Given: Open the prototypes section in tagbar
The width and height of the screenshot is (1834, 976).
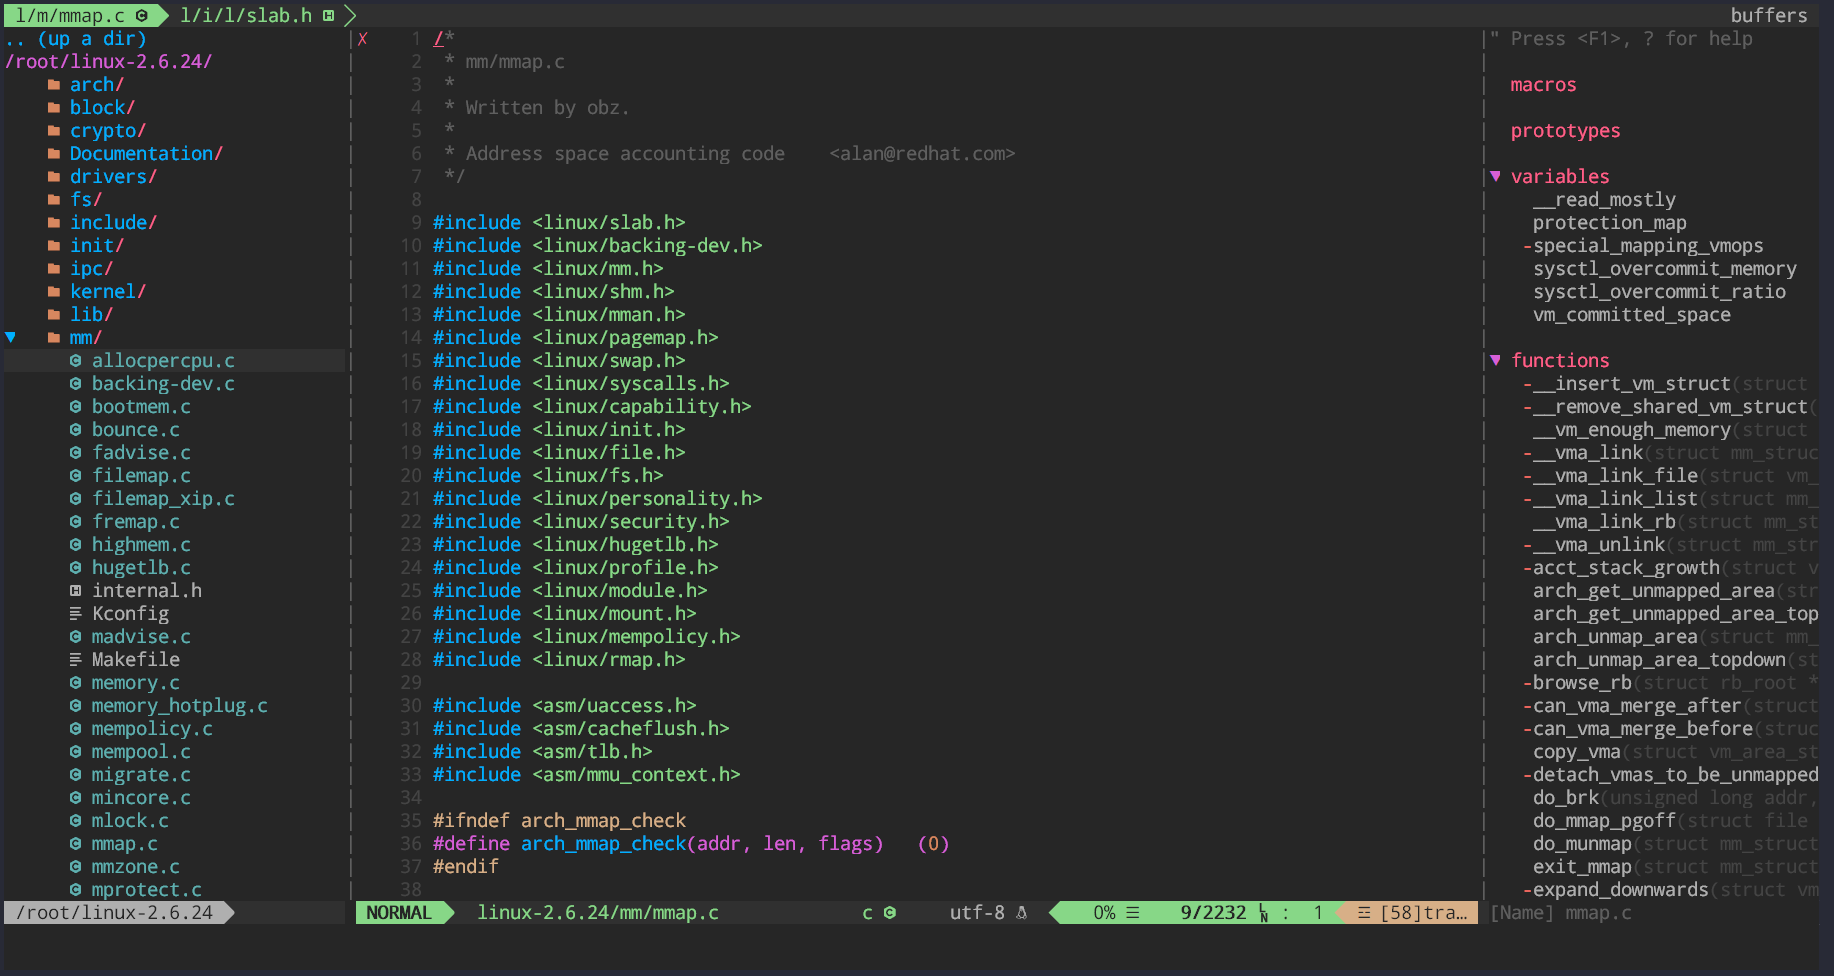Looking at the screenshot, I should (x=1565, y=131).
